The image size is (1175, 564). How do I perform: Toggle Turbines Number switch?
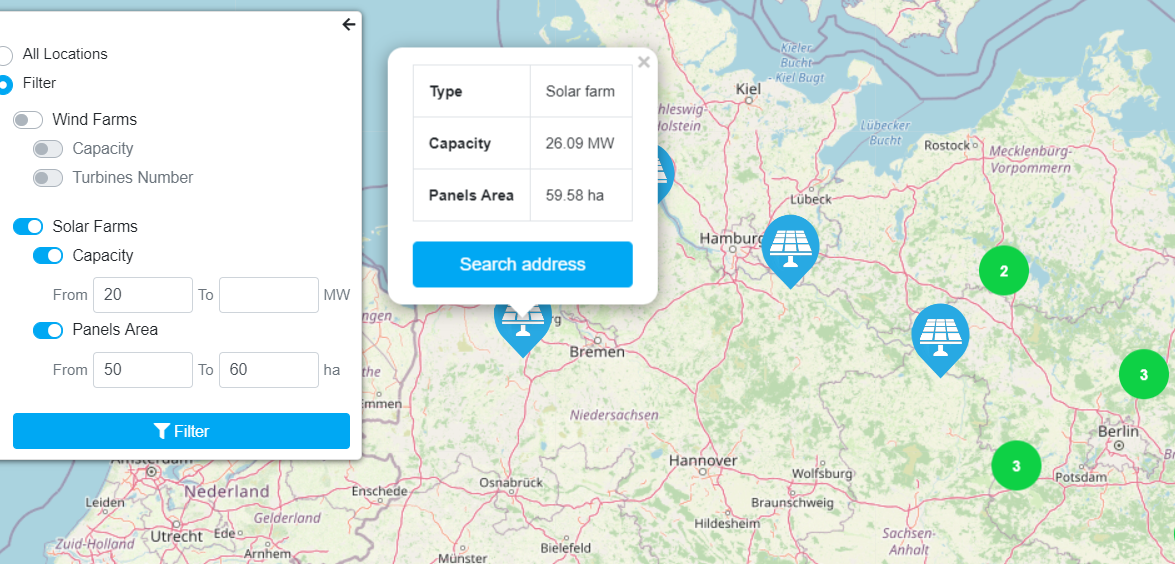tap(48, 178)
